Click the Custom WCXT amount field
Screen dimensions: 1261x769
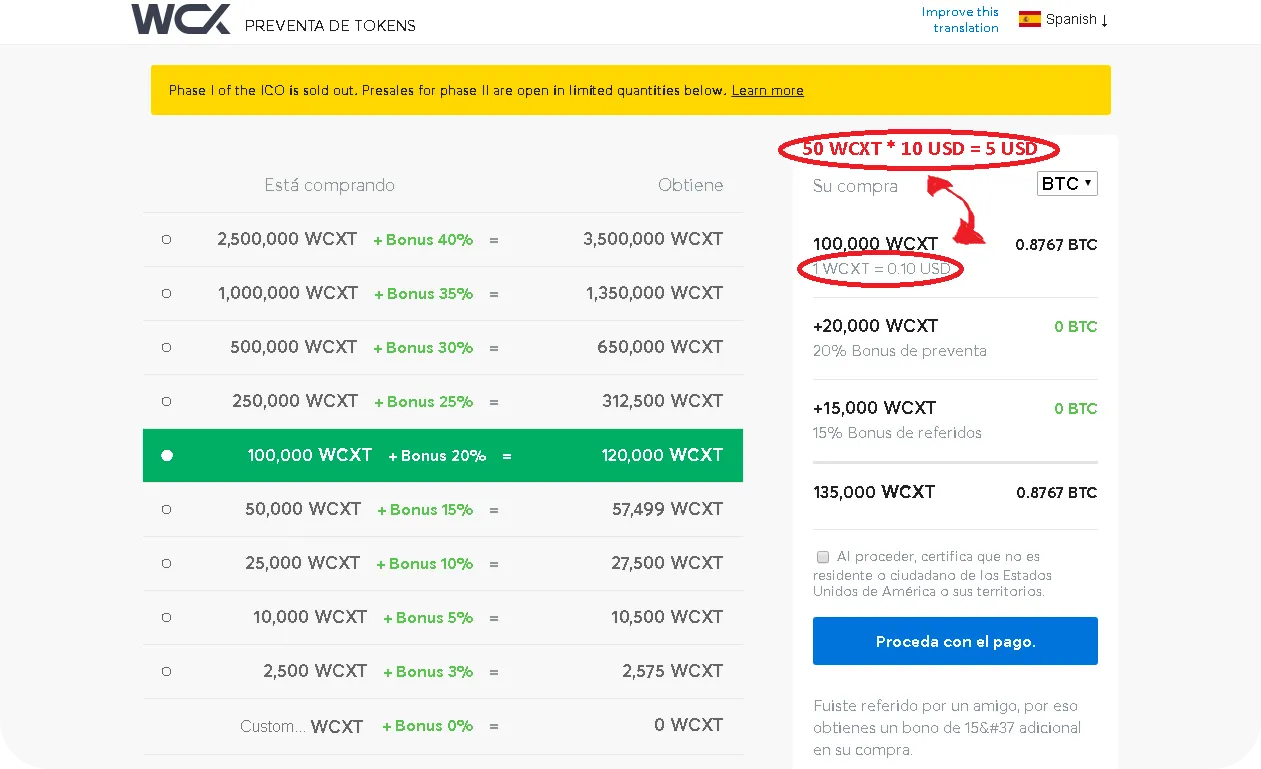click(272, 726)
